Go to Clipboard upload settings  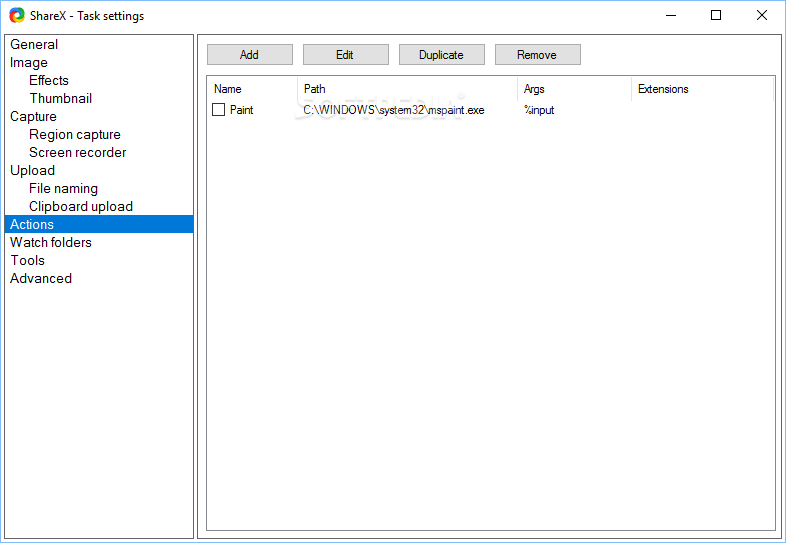(81, 207)
